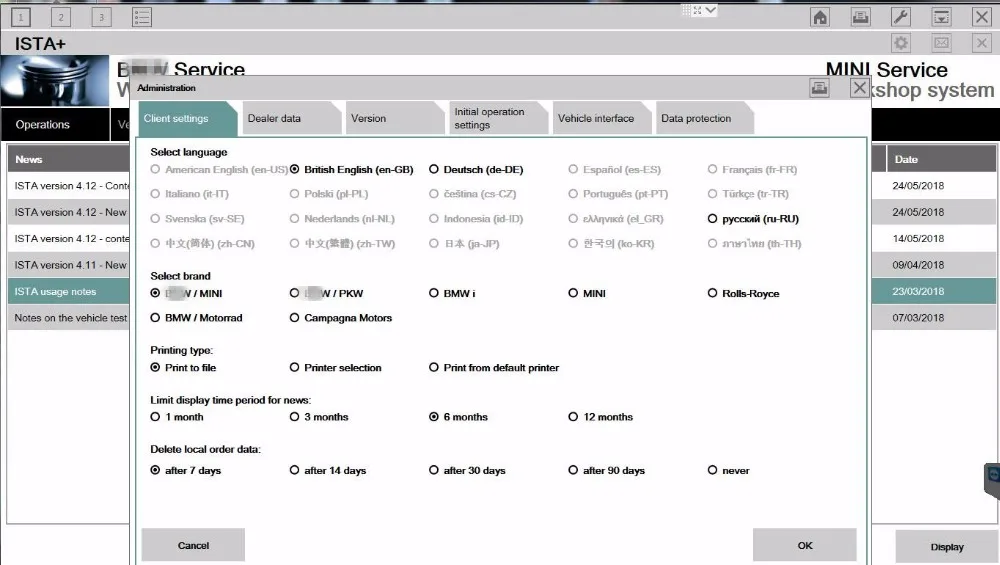Confirm settings with the OK button
Image resolution: width=1000 pixels, height=565 pixels.
pos(805,545)
